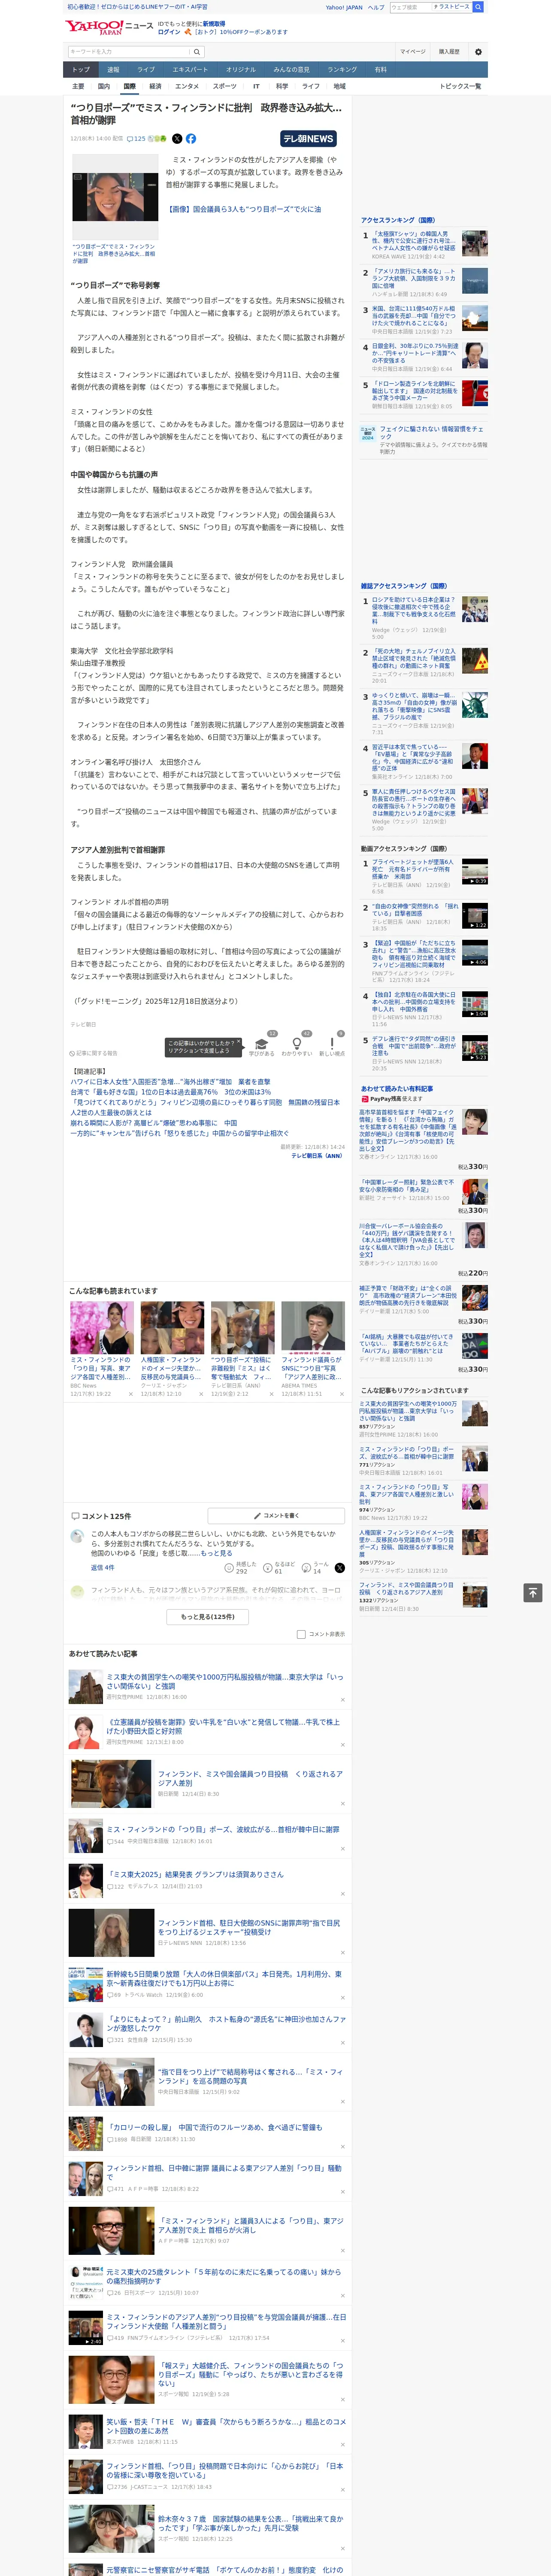Open 【画像】国会議員ら3人も"つり目ポーズ"で火に油 link
Image resolution: width=551 pixels, height=2576 pixels.
244,209
